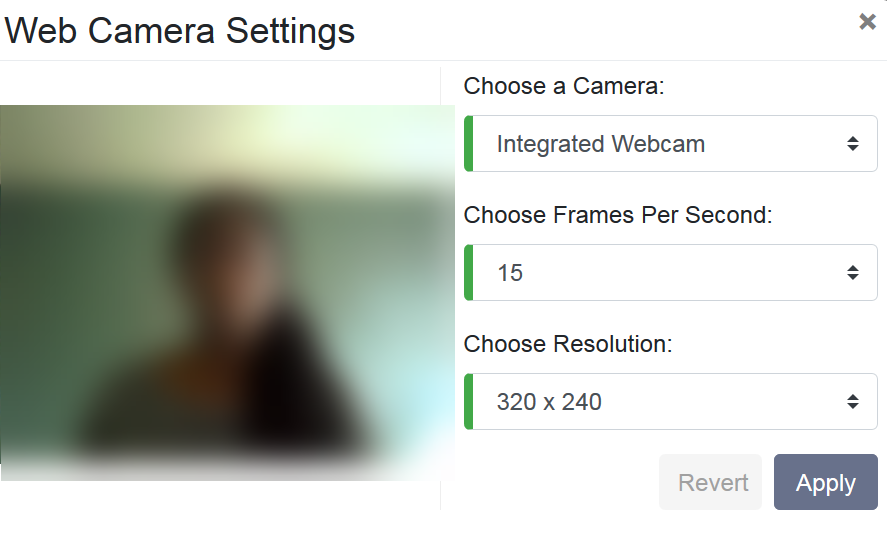
Task: Open the Choose Resolution dropdown
Action: 672,402
